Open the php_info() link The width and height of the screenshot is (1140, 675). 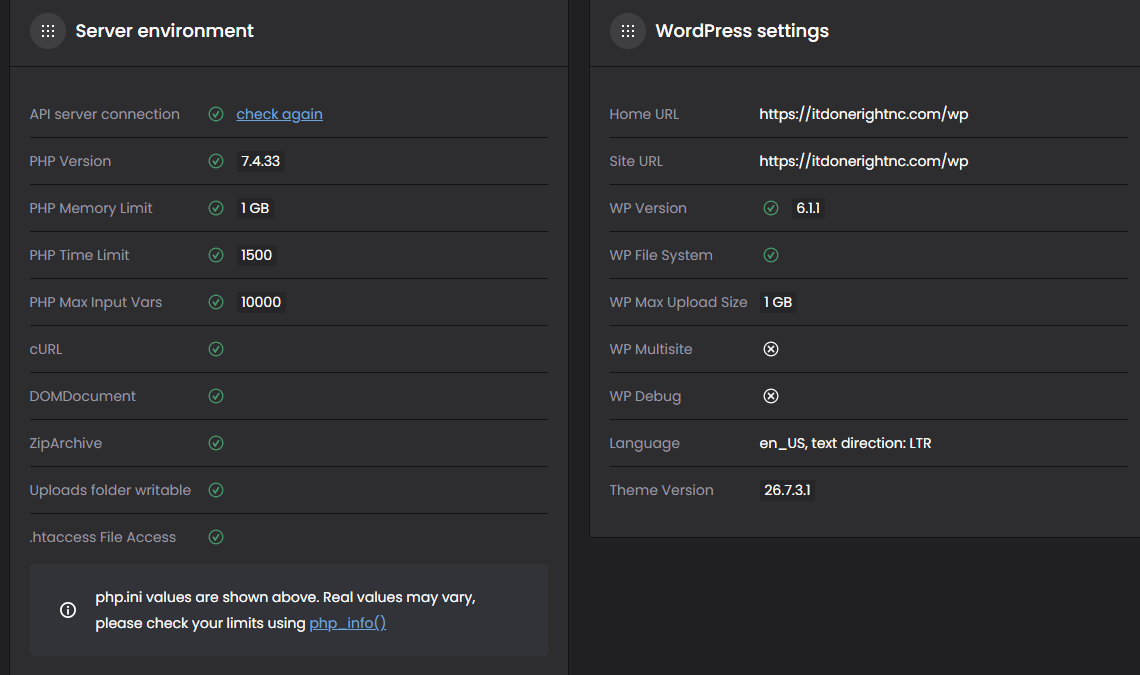coord(348,623)
